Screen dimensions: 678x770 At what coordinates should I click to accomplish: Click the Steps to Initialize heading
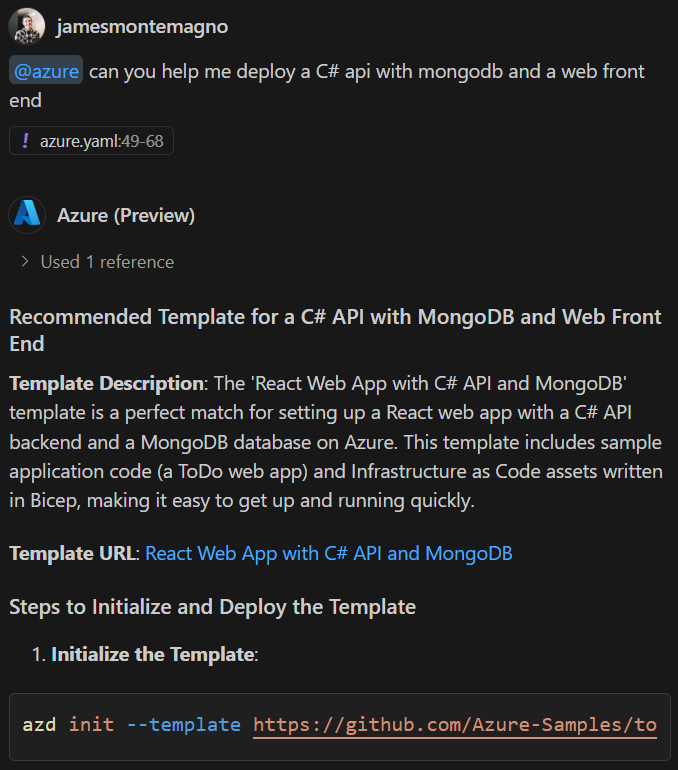click(212, 606)
